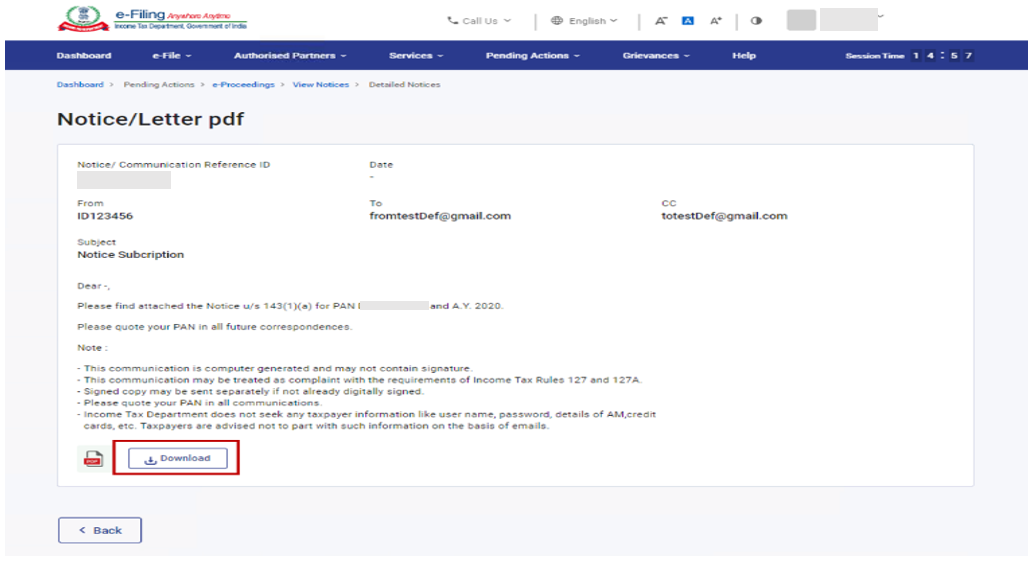
Task: Open the Authorised Partners menu
Action: (x=290, y=56)
